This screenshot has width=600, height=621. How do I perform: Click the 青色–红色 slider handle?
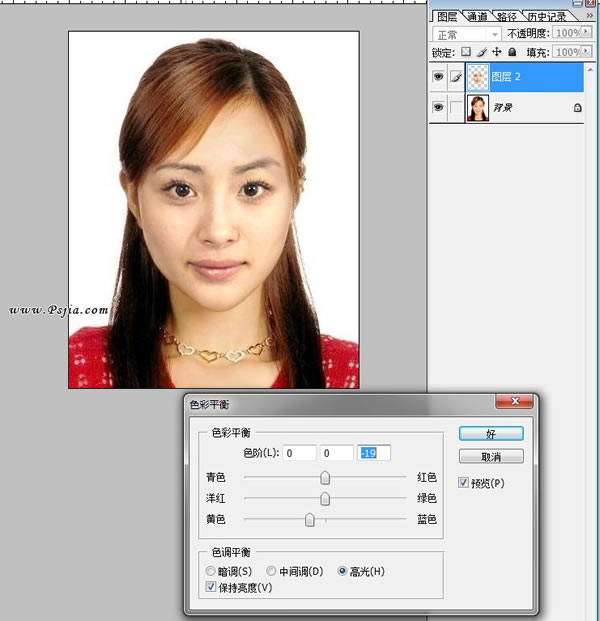point(325,477)
